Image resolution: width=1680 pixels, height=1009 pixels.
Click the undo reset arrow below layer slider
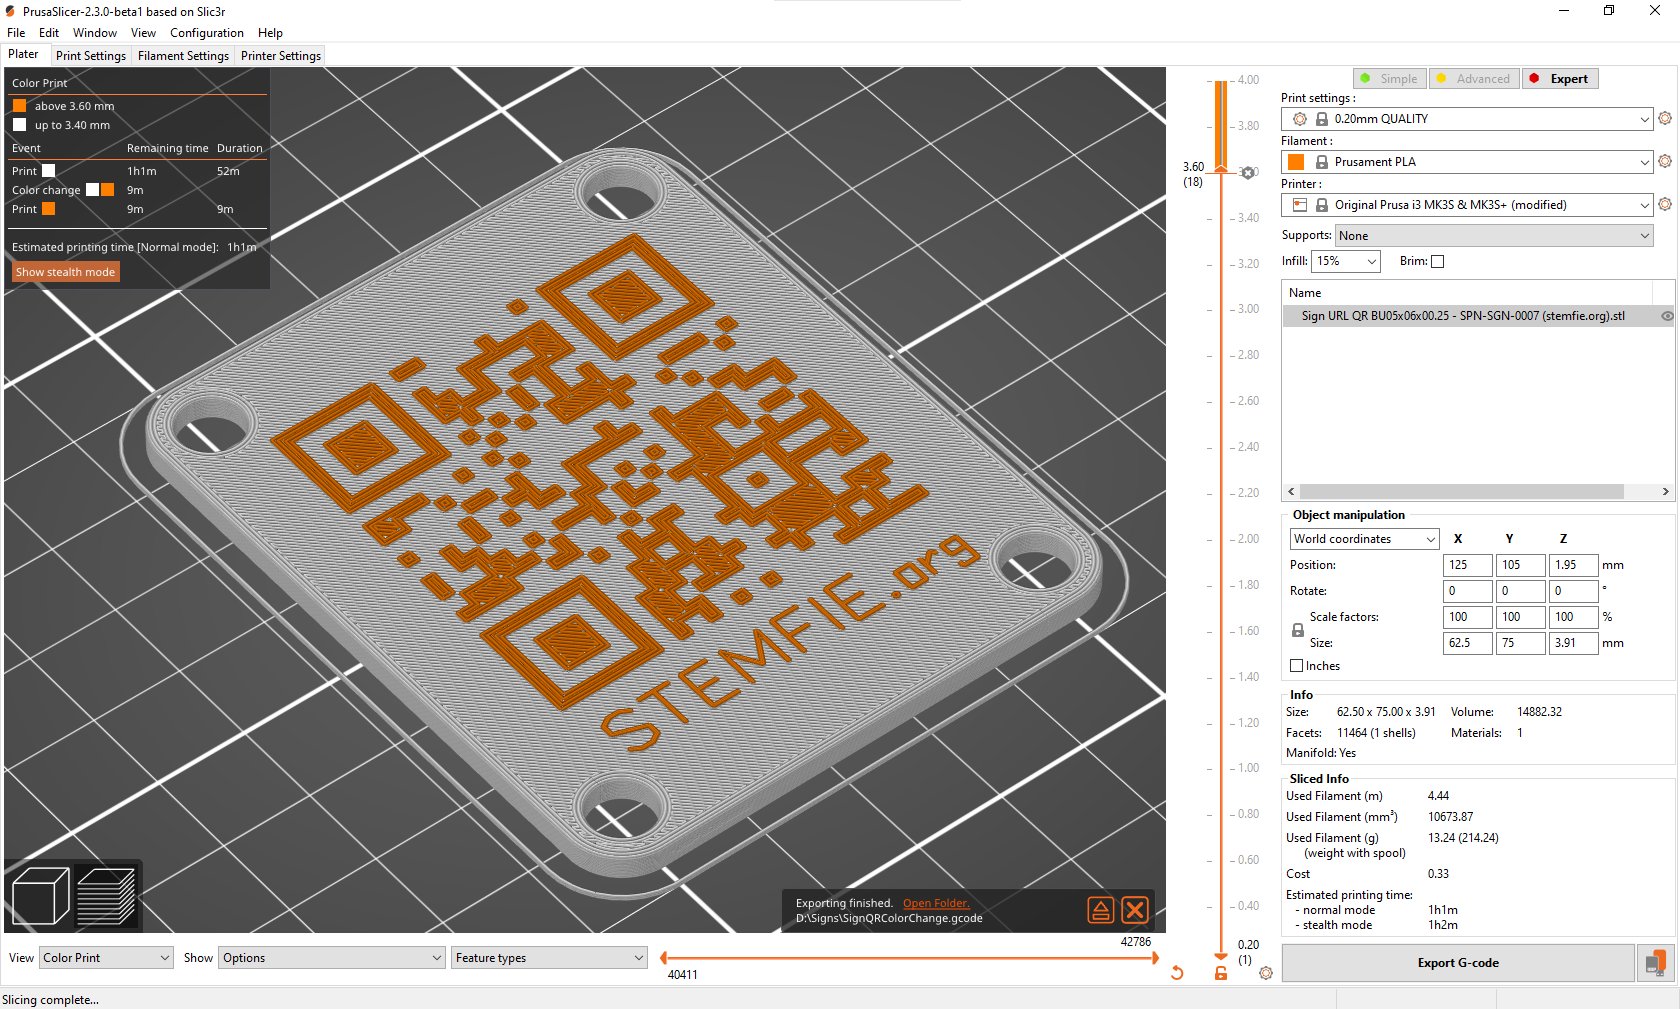tap(1177, 973)
